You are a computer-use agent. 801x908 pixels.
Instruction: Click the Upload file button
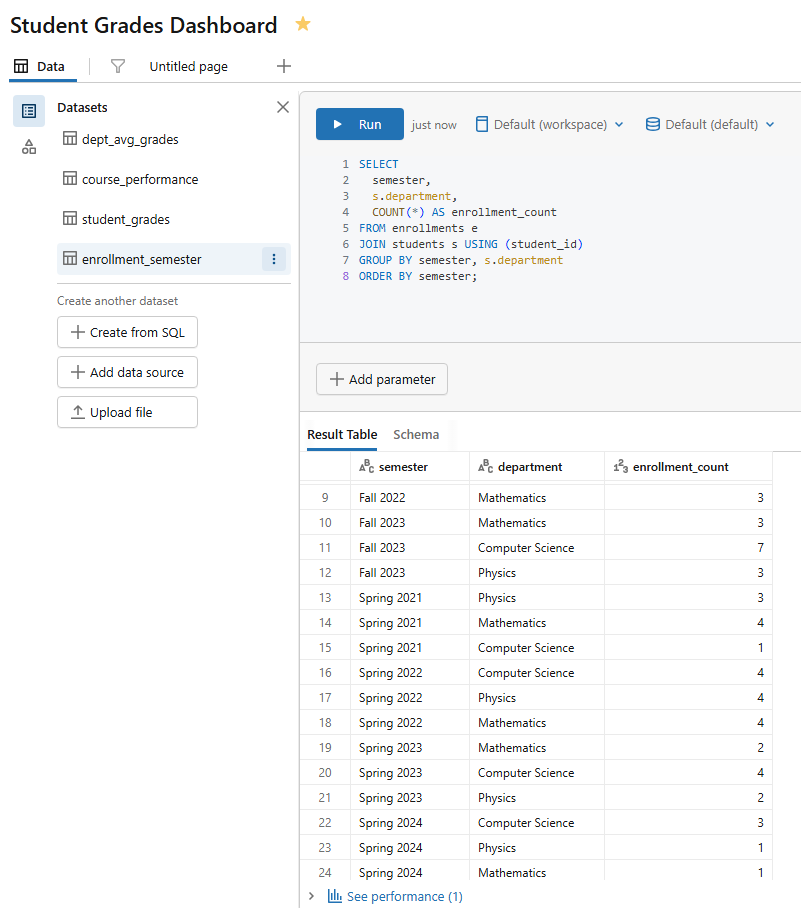pos(127,412)
